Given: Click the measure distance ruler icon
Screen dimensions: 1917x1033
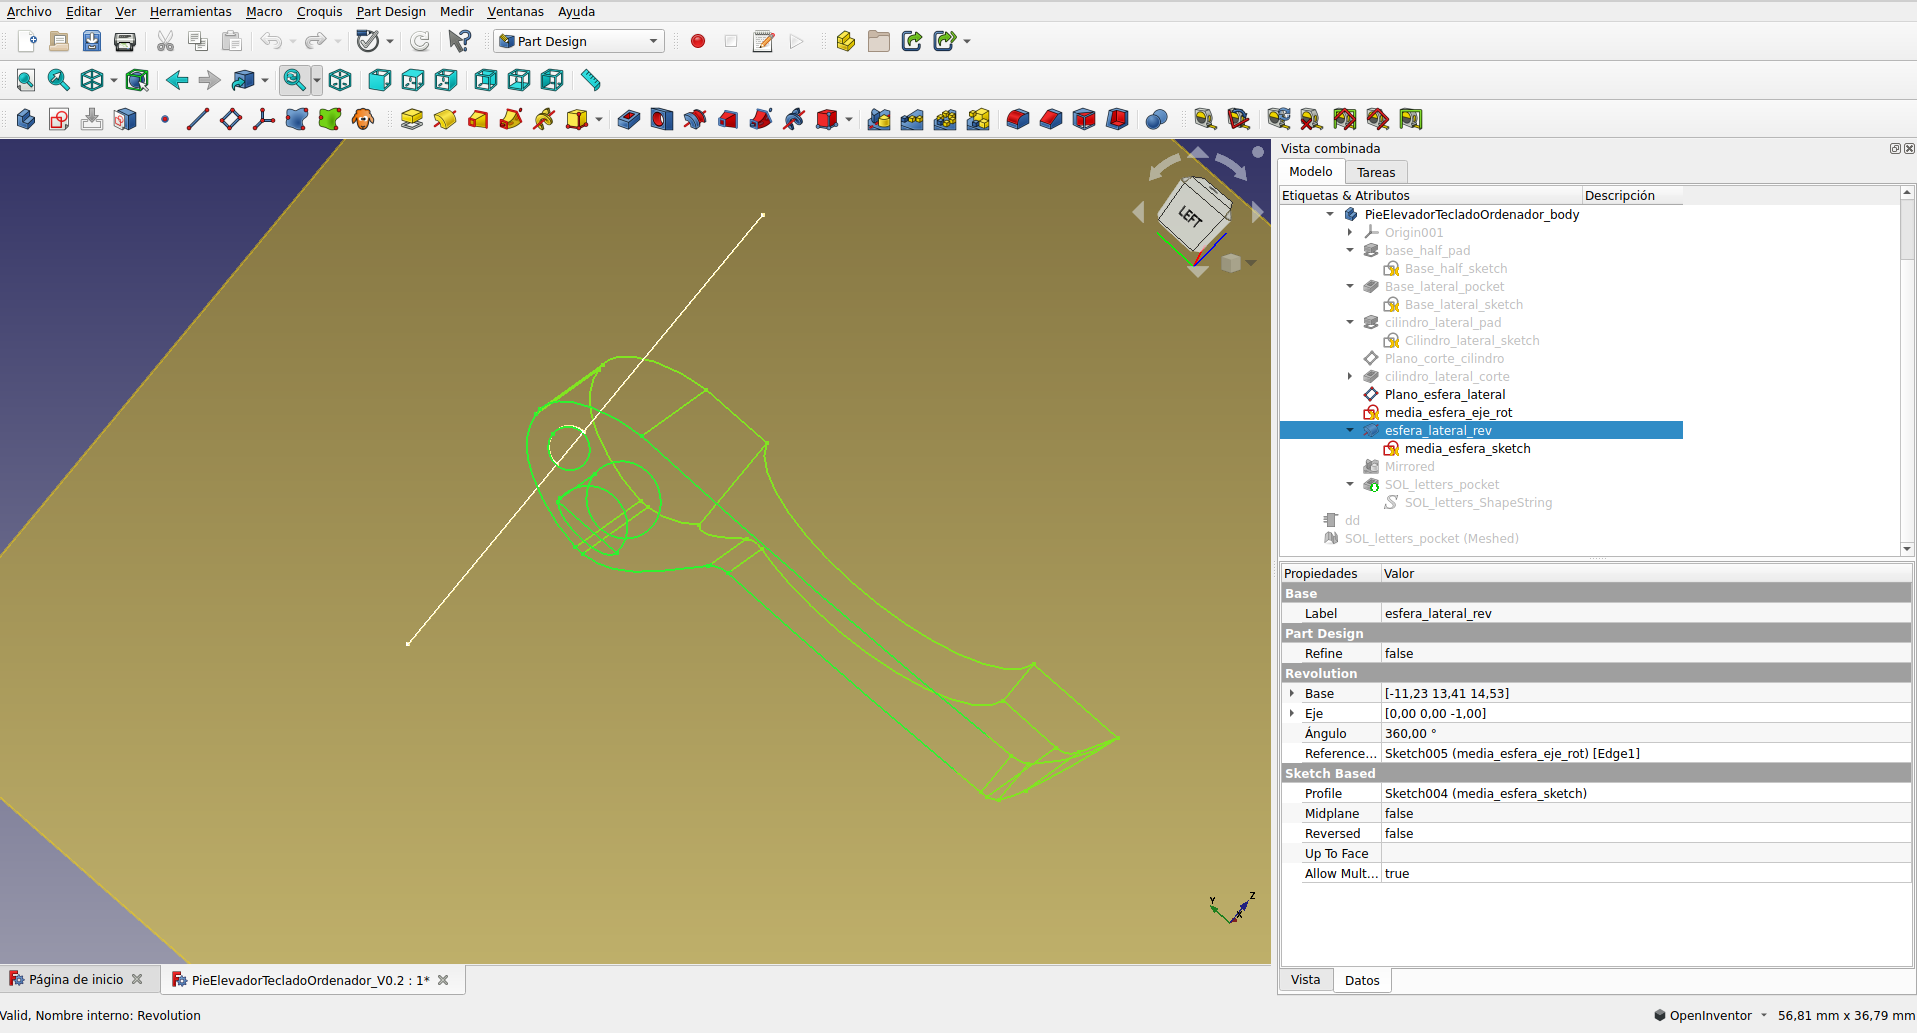Looking at the screenshot, I should 591,80.
